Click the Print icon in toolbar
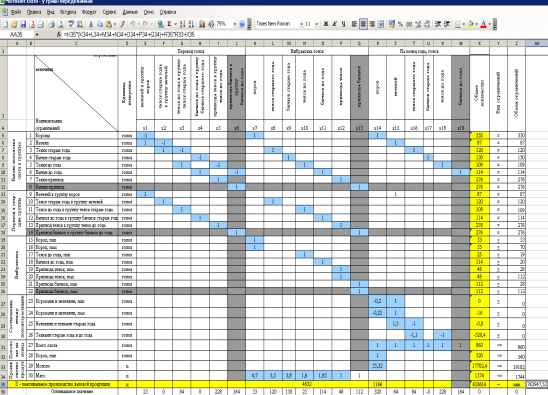548x395 pixels. (51, 24)
